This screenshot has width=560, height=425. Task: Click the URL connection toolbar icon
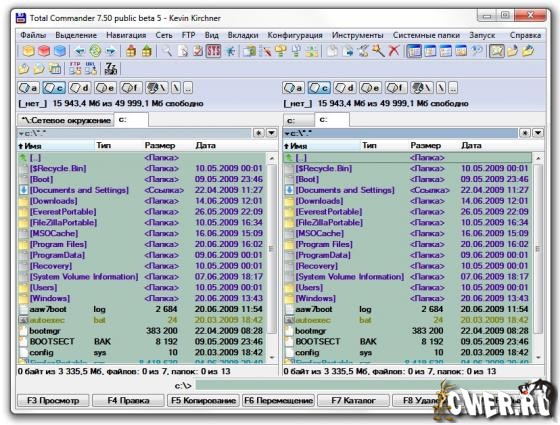pos(91,69)
